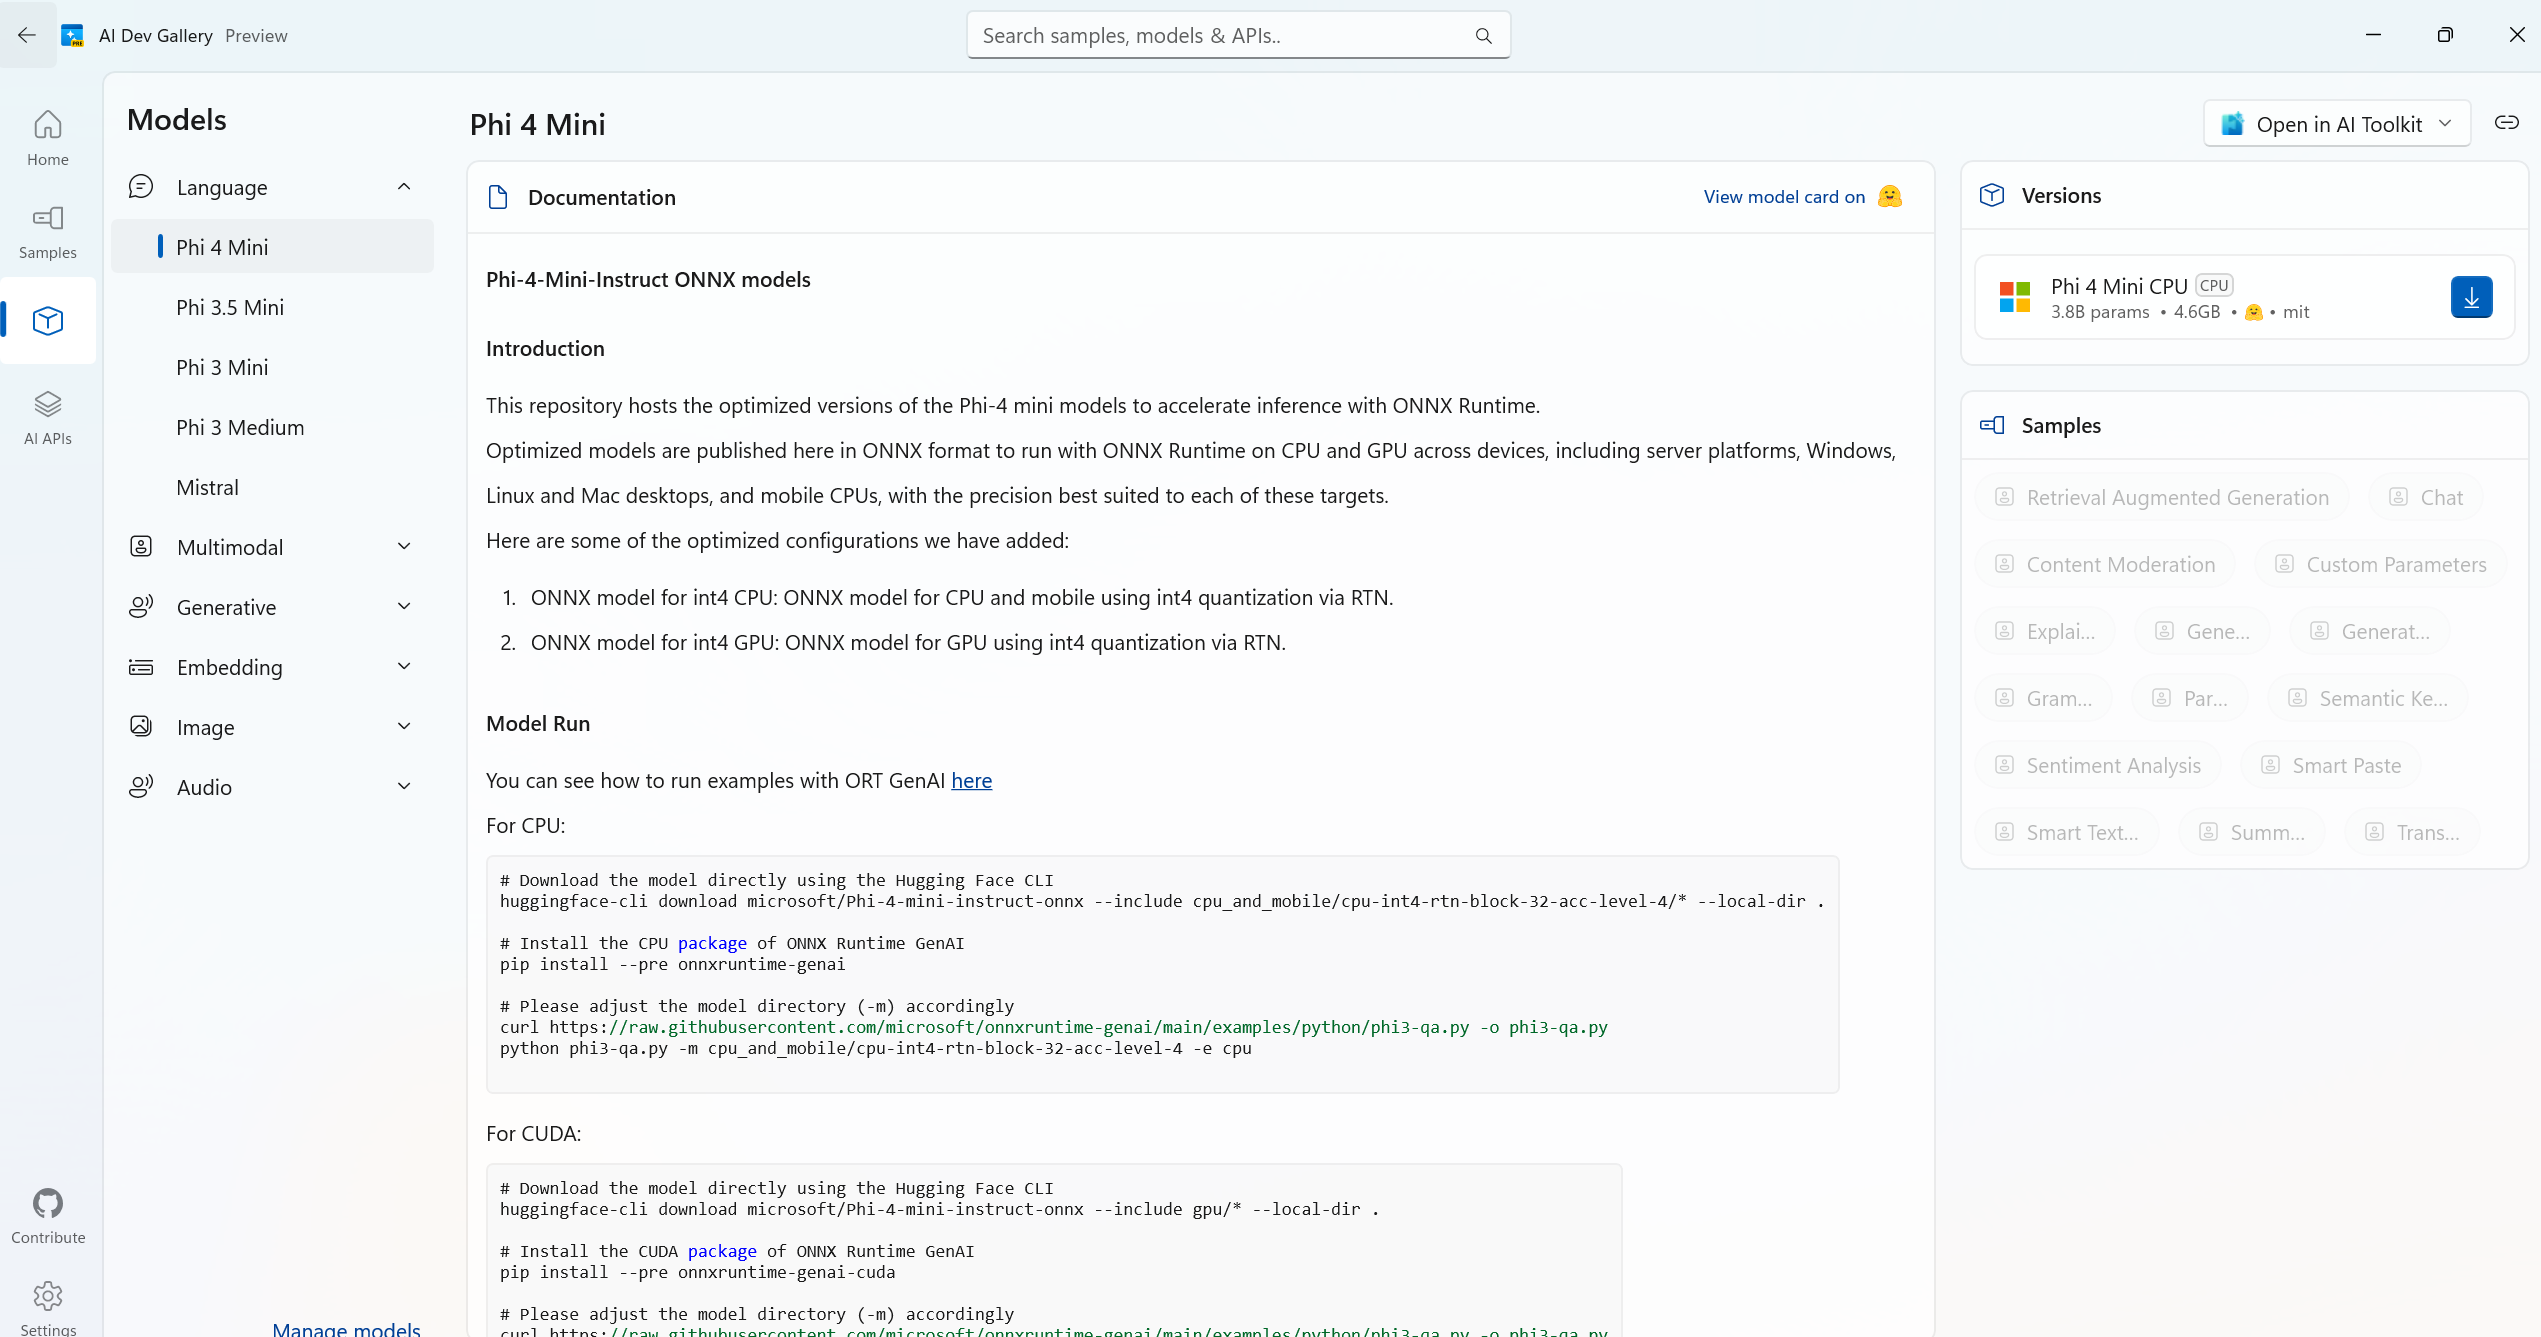Open the Sentiment Analysis sample

(x=2098, y=765)
